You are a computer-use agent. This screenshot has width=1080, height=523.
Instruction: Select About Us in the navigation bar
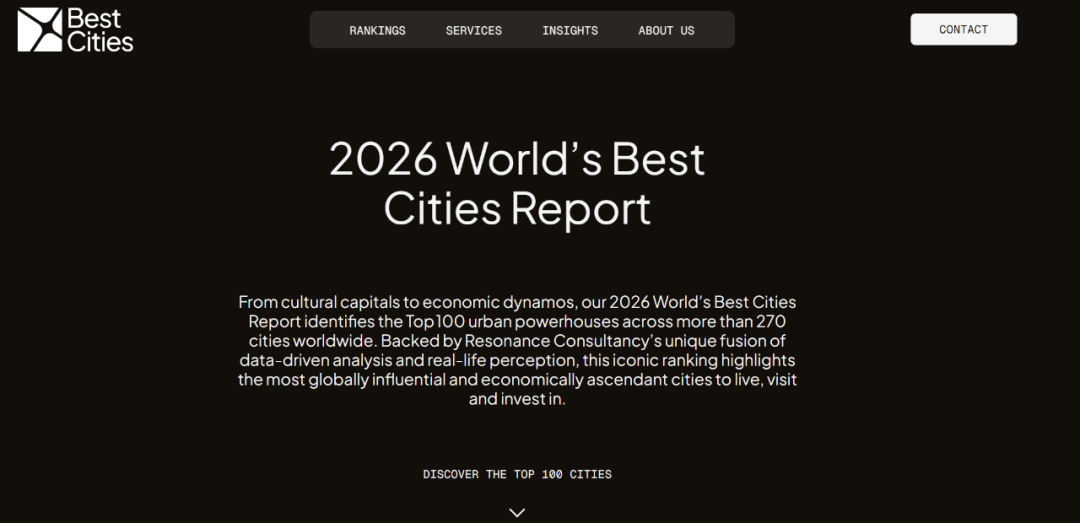tap(666, 30)
